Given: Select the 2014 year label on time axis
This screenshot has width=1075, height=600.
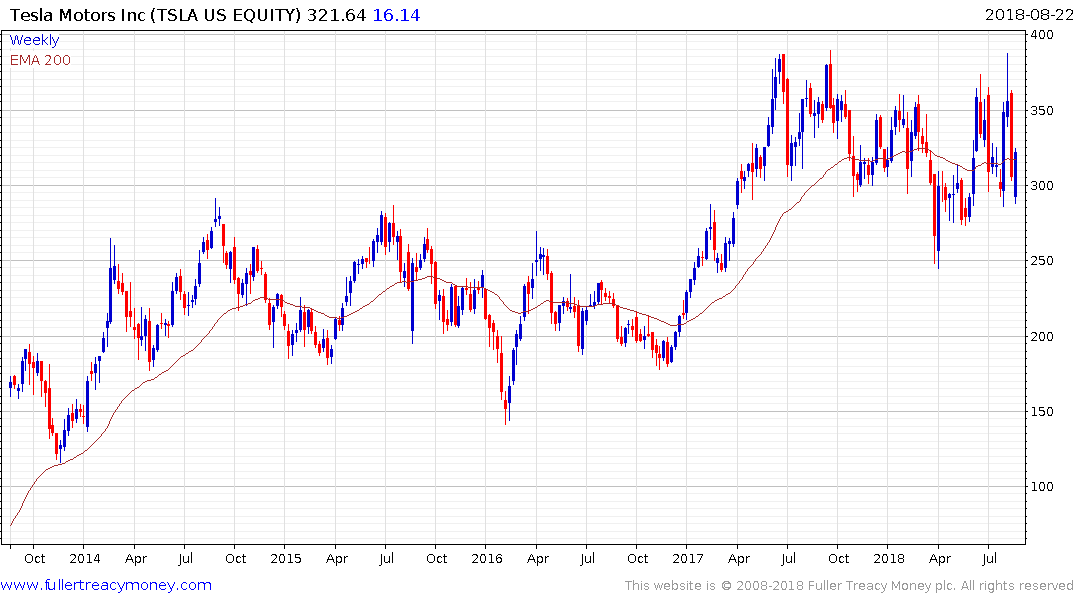Looking at the screenshot, I should pos(84,559).
